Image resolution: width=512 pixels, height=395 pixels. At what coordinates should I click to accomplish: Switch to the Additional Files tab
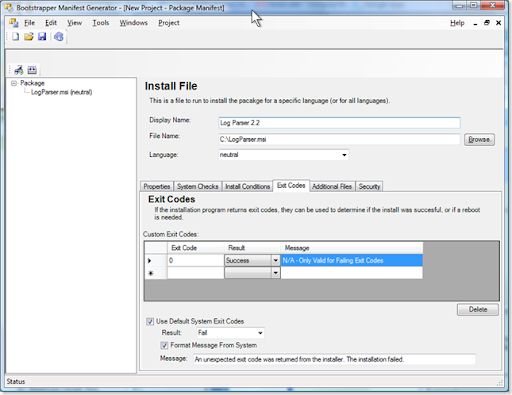coord(332,186)
